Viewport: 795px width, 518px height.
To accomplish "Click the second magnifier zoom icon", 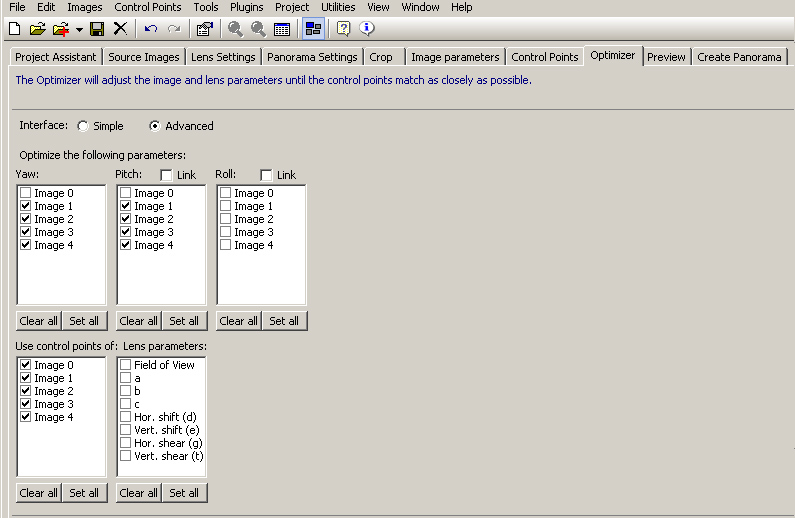I will (258, 28).
